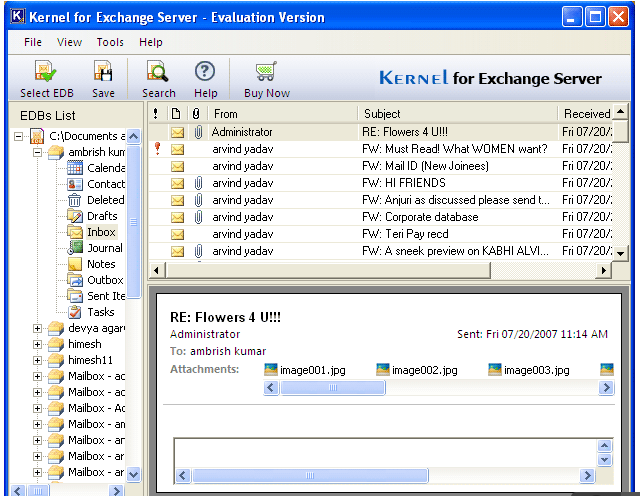This screenshot has height=496, width=640.
Task: Expand the himesh mailbox
Action: 37,344
